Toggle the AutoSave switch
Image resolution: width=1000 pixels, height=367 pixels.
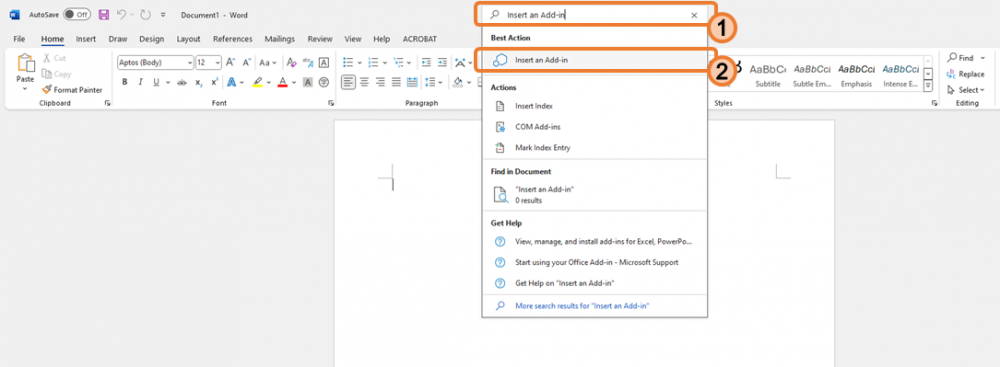click(77, 15)
